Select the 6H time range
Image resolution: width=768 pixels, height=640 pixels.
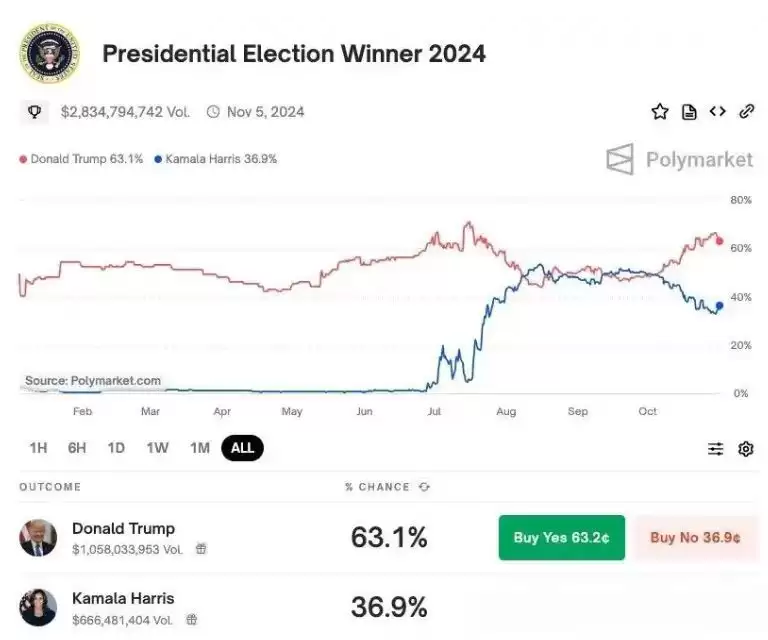[x=77, y=448]
